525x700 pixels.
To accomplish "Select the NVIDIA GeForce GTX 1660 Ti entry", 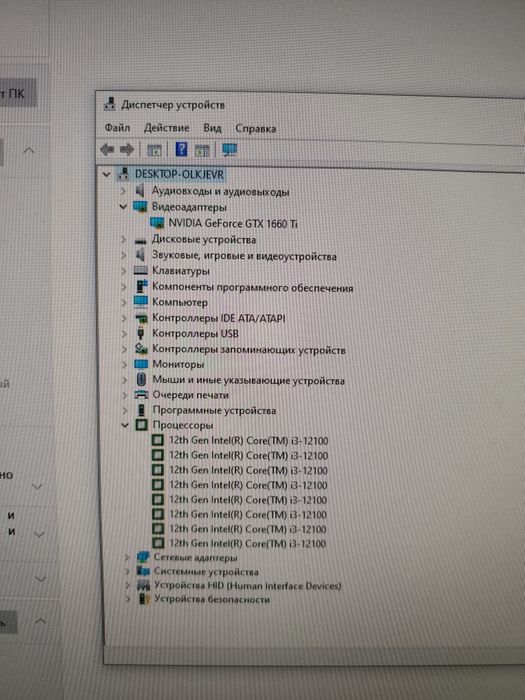I will point(233,223).
